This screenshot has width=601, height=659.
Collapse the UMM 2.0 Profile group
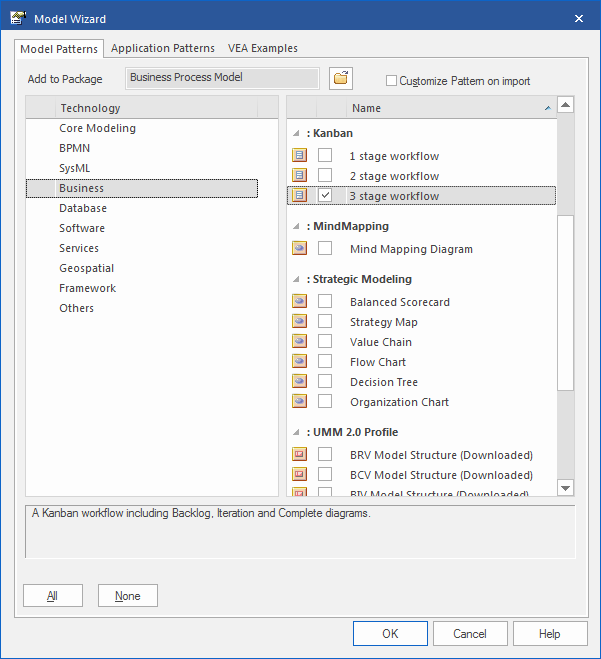tap(296, 432)
